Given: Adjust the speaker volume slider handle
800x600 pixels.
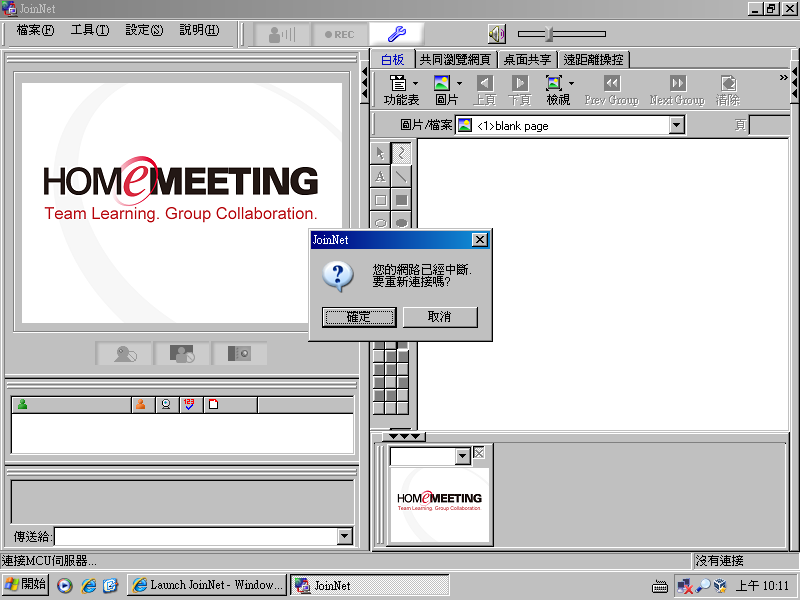Looking at the screenshot, I should (549, 34).
